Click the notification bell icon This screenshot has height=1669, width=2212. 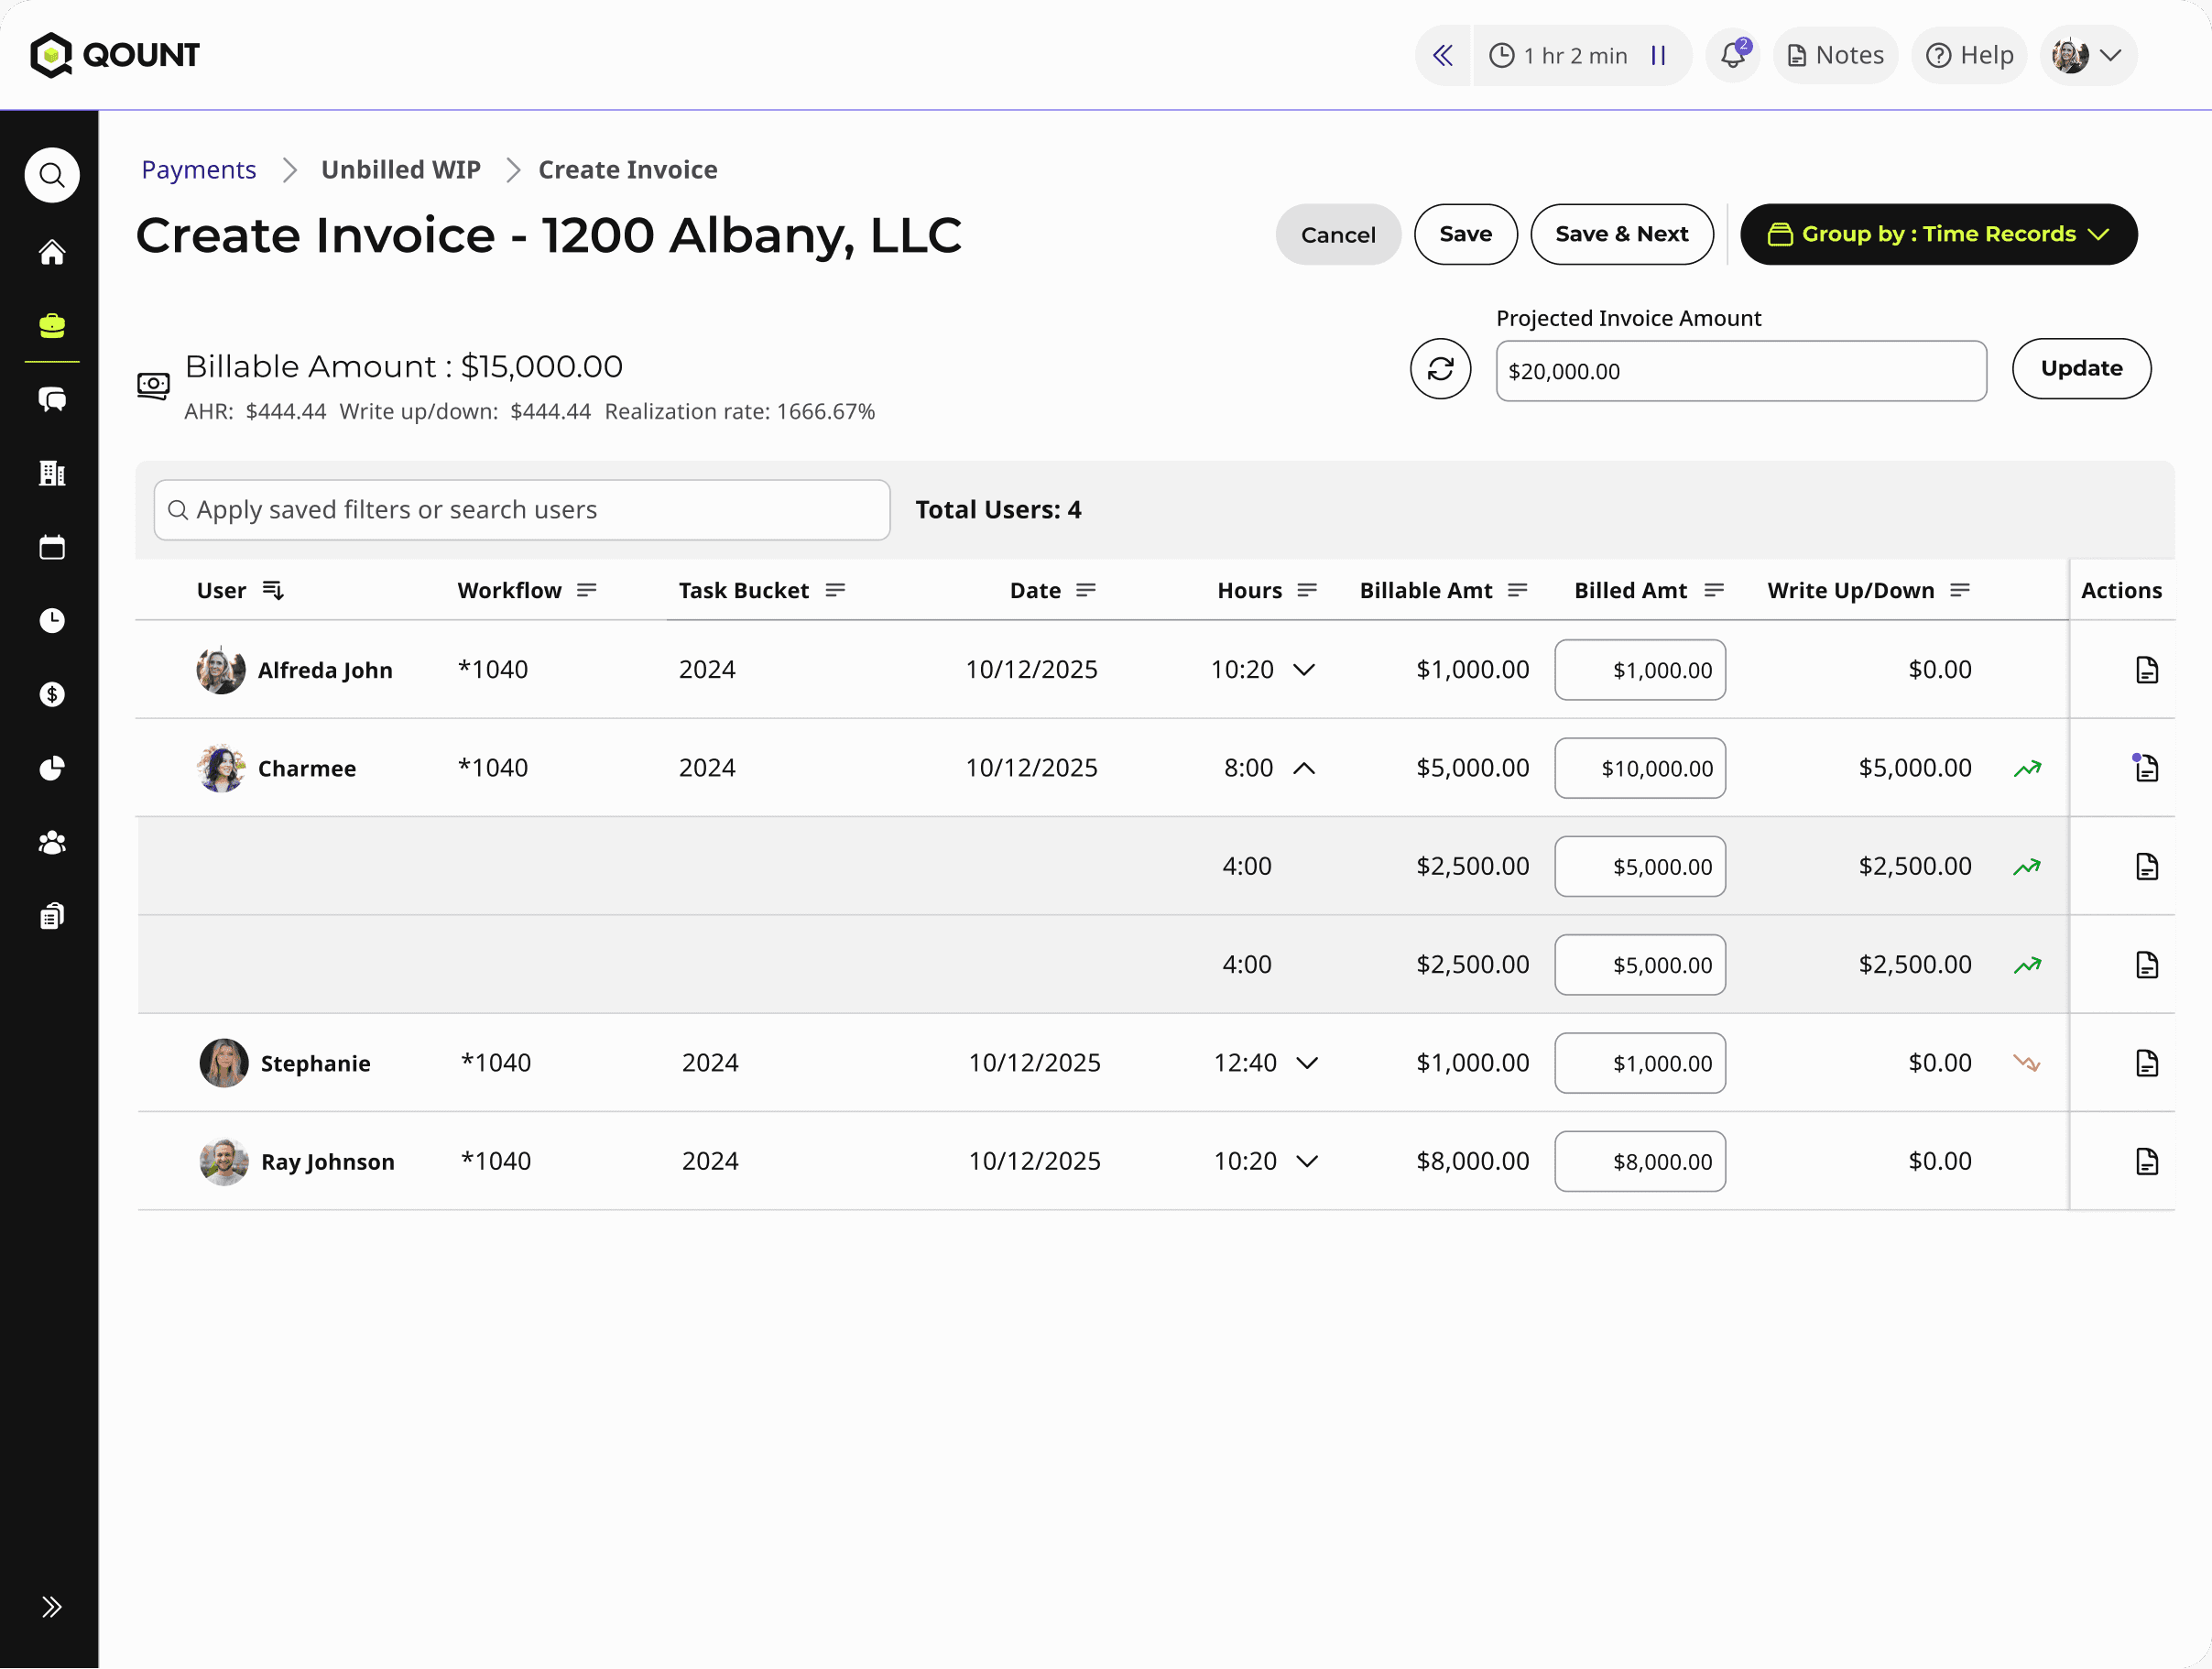coord(1732,55)
